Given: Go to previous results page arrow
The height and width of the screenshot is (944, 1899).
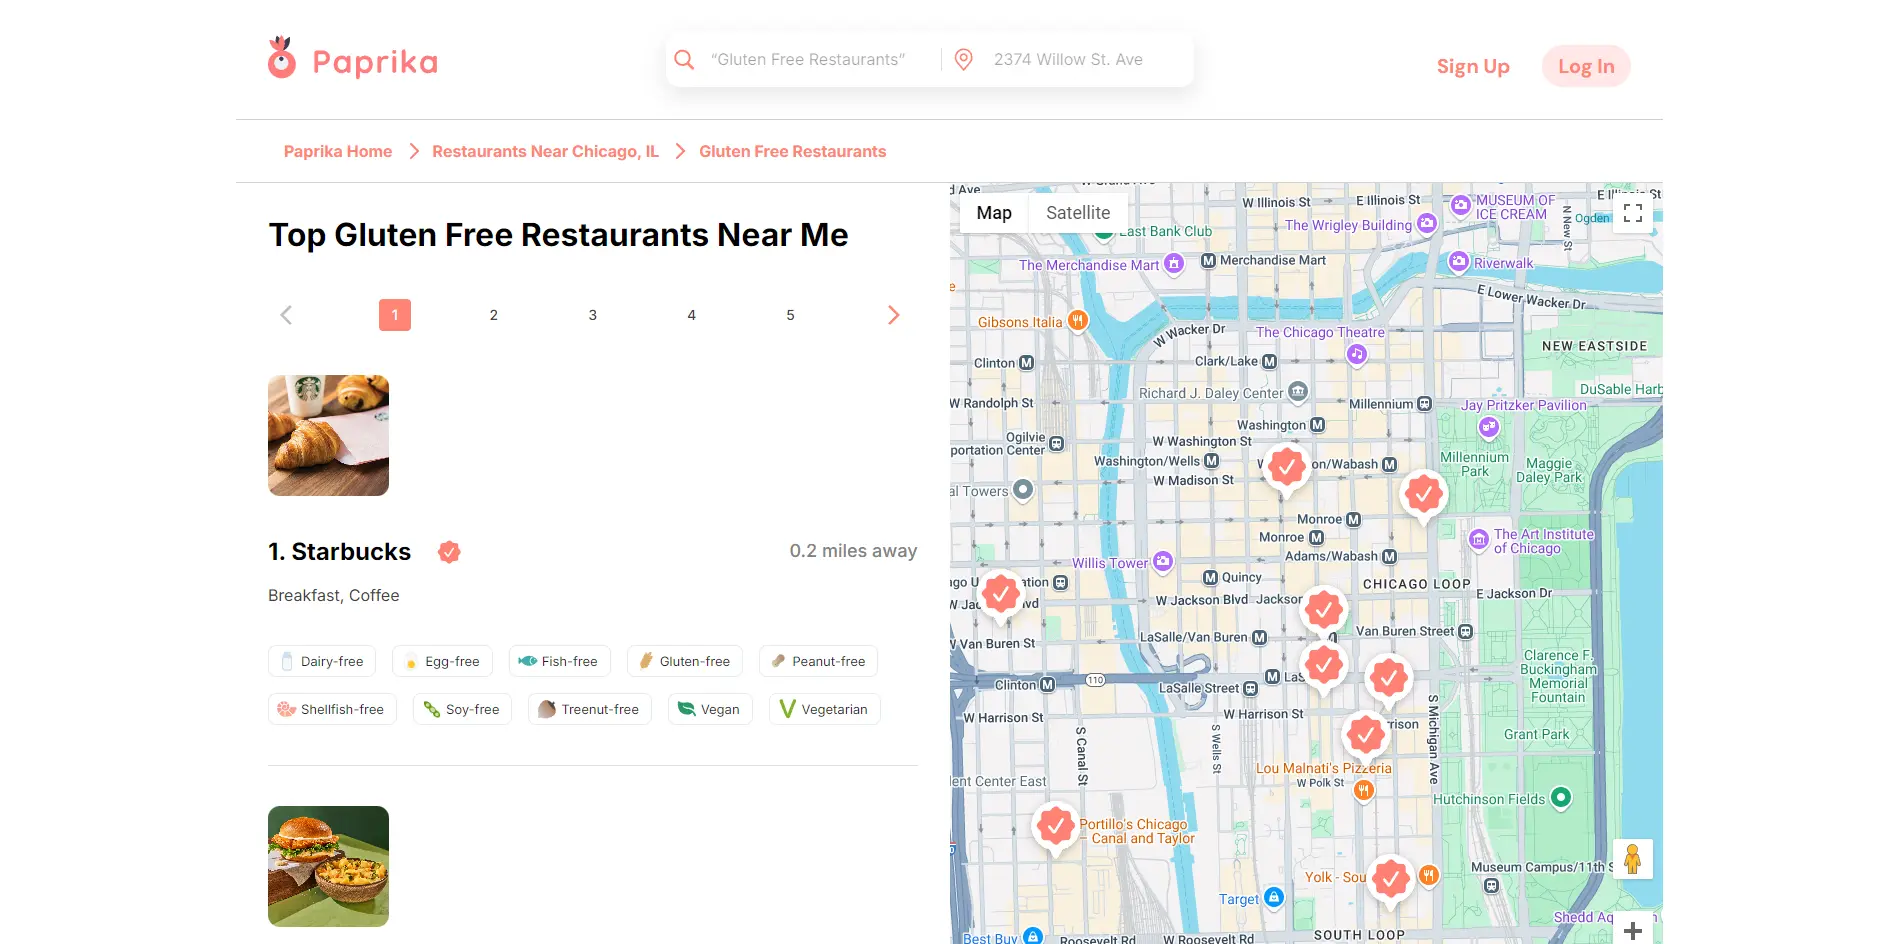Looking at the screenshot, I should pos(286,315).
